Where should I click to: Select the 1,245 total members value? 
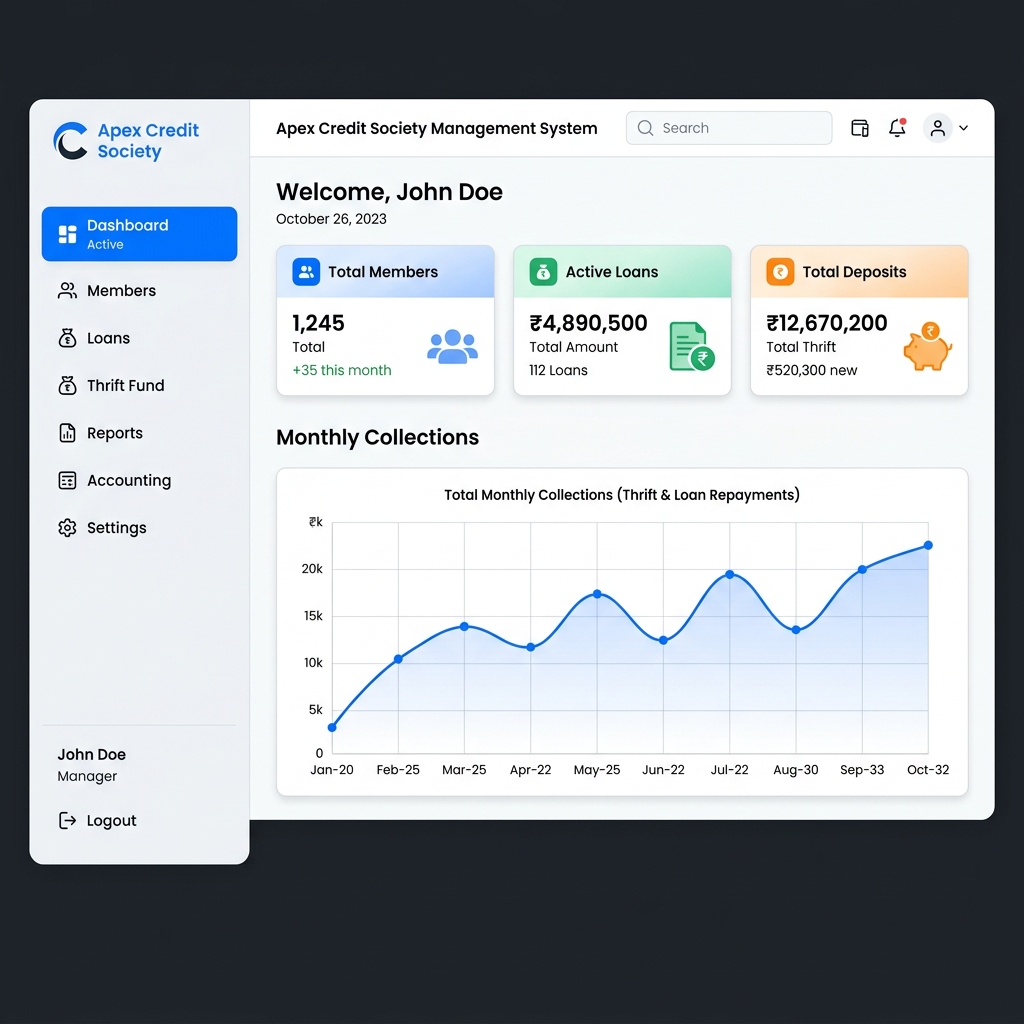point(318,323)
